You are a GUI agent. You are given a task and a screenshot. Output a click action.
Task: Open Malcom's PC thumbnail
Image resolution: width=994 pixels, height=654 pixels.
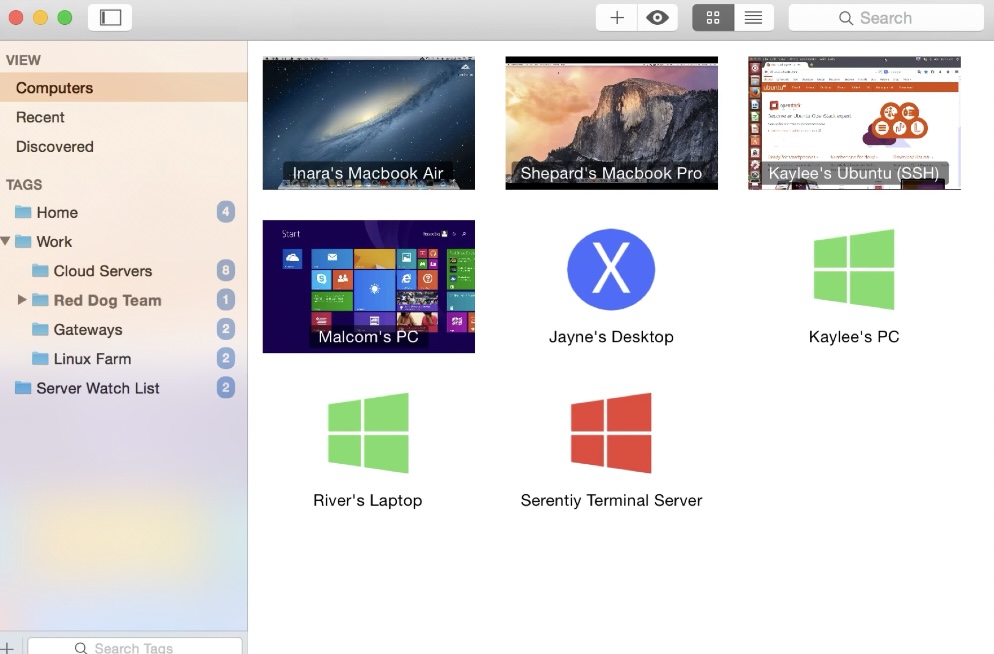pos(368,286)
